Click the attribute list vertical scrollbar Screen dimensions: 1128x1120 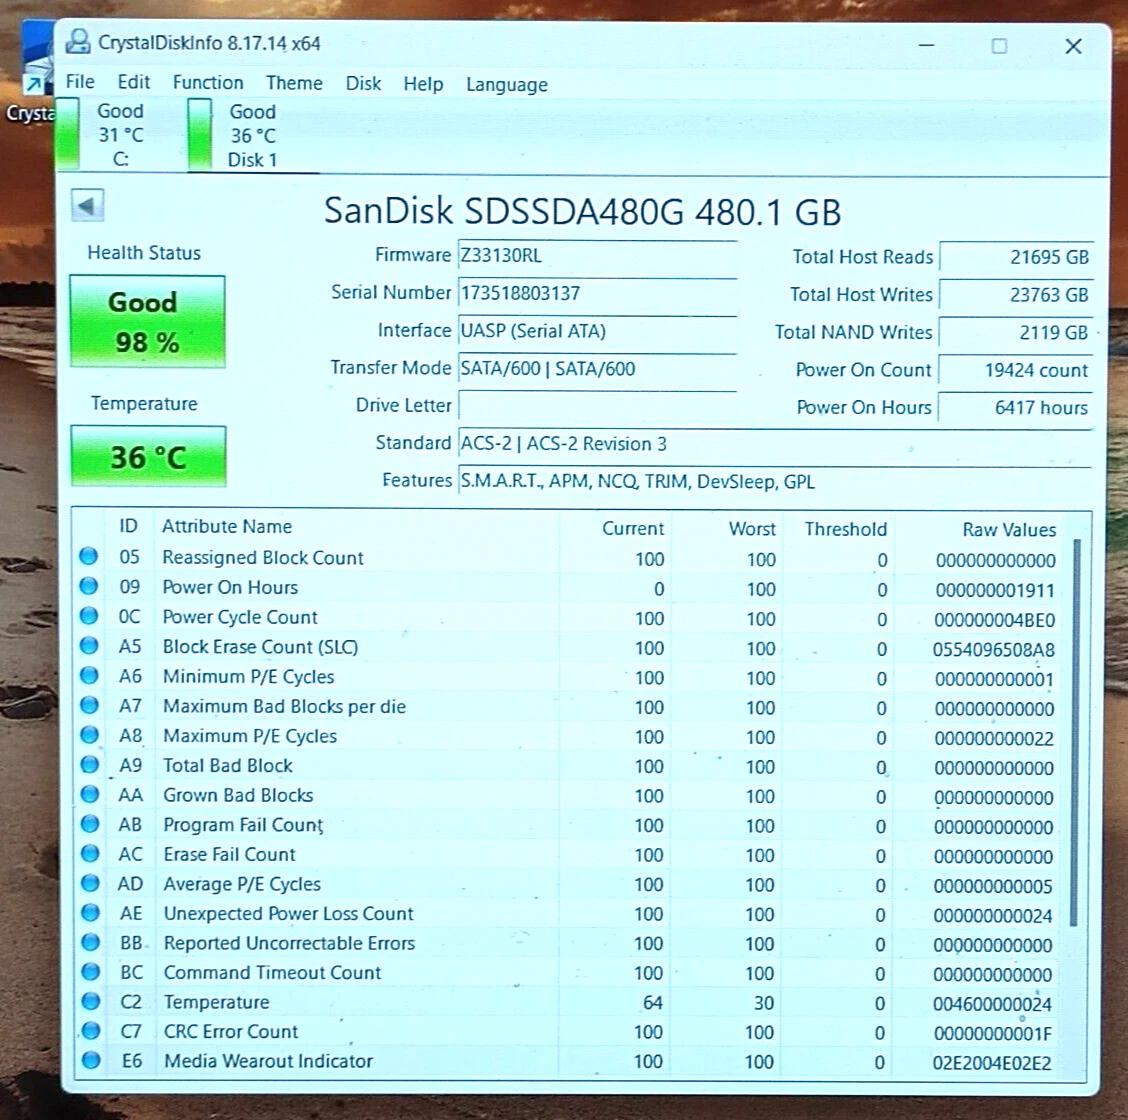point(1075,732)
